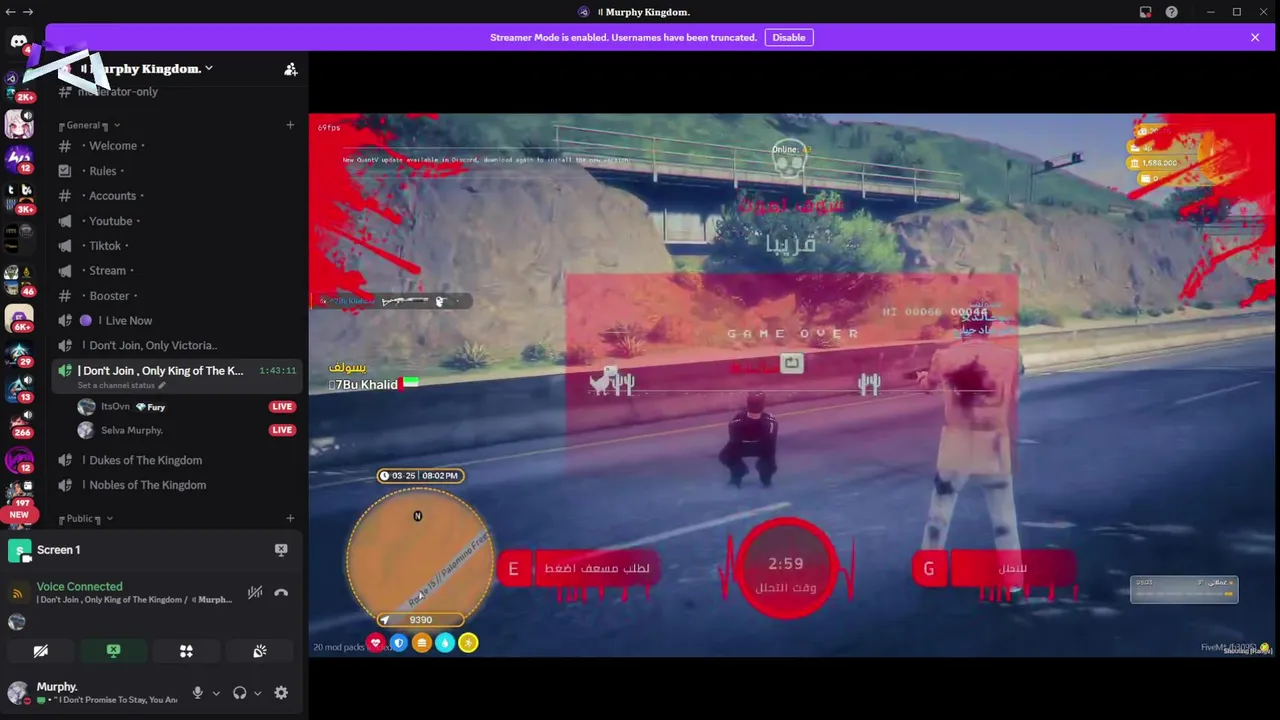This screenshot has height=720, width=1280.
Task: Click ItsOvn user in voice channel
Action: coord(186,407)
